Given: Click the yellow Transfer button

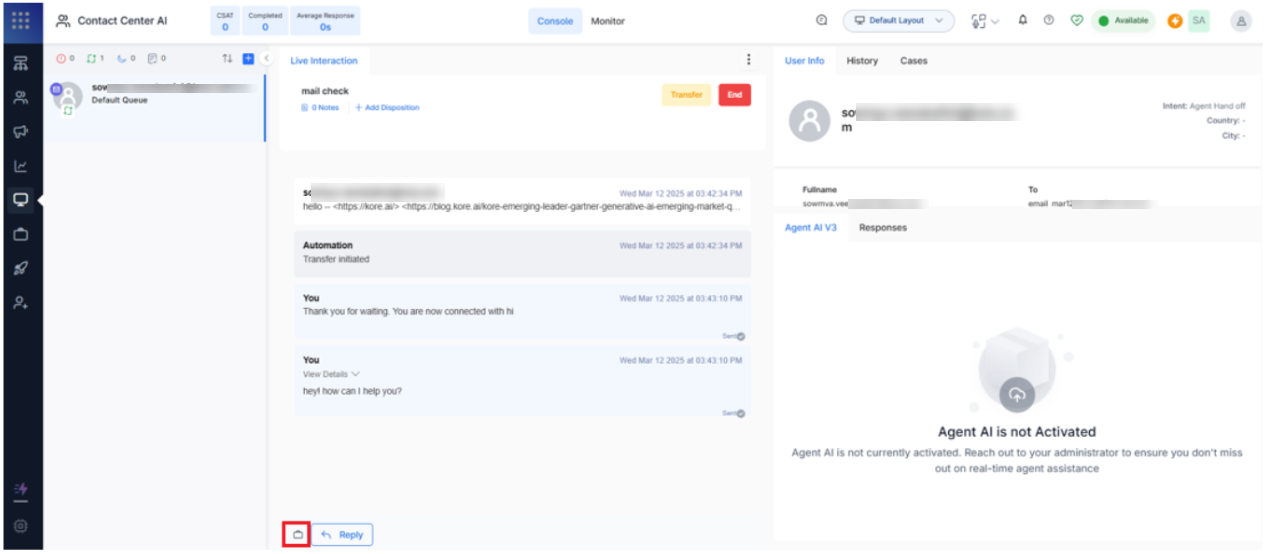Looking at the screenshot, I should 686,95.
